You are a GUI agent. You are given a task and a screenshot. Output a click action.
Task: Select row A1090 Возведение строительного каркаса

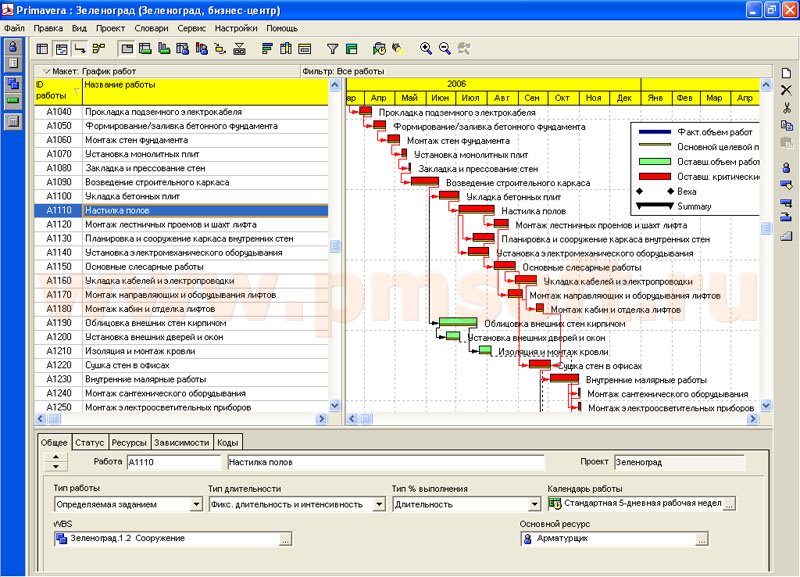181,182
